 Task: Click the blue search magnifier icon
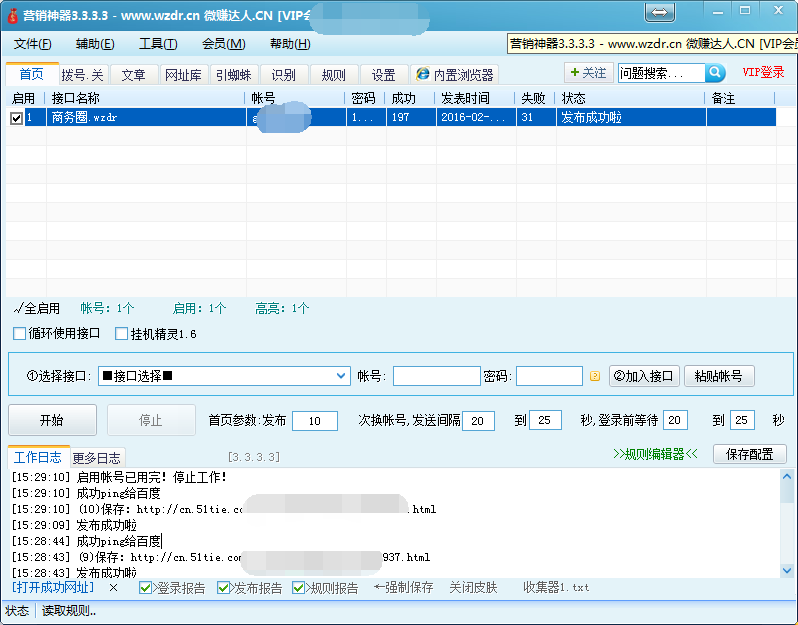[715, 73]
